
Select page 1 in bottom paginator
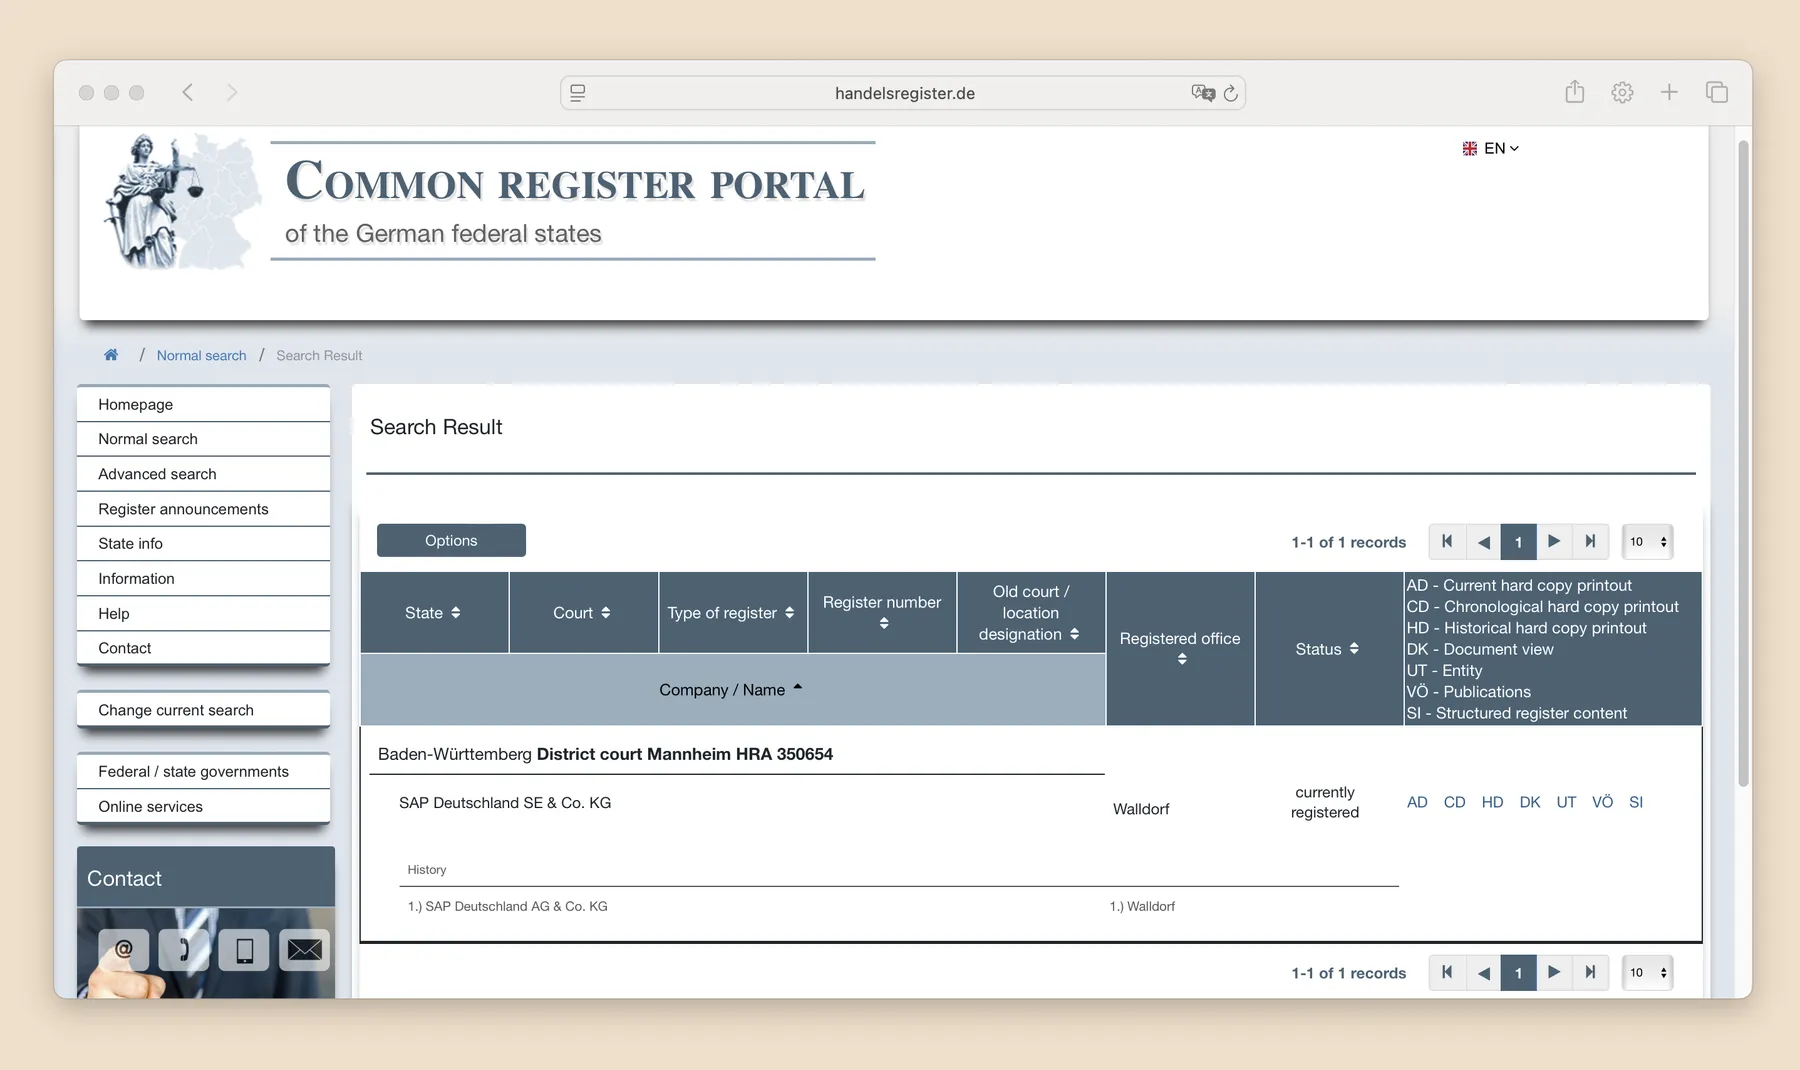(x=1518, y=972)
